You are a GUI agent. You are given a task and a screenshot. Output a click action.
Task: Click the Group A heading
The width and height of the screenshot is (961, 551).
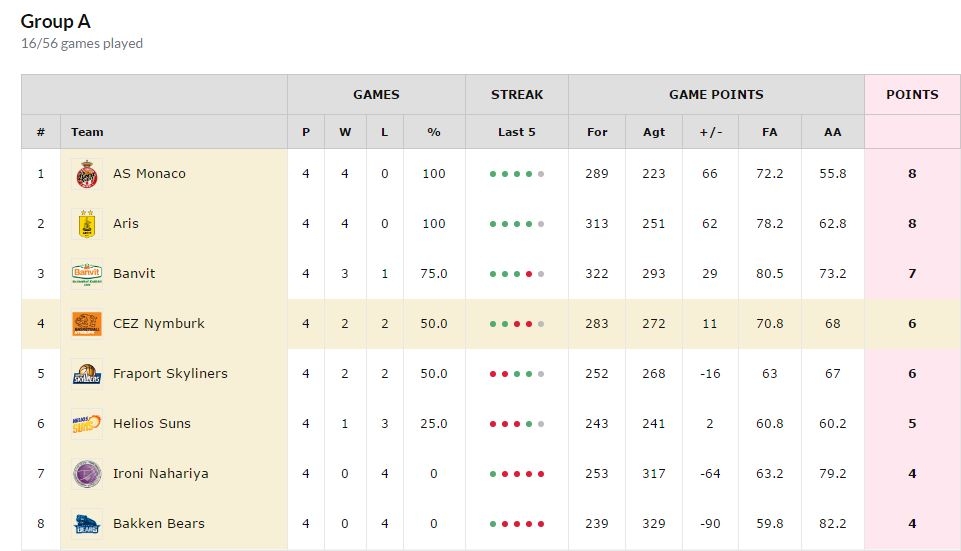[56, 21]
